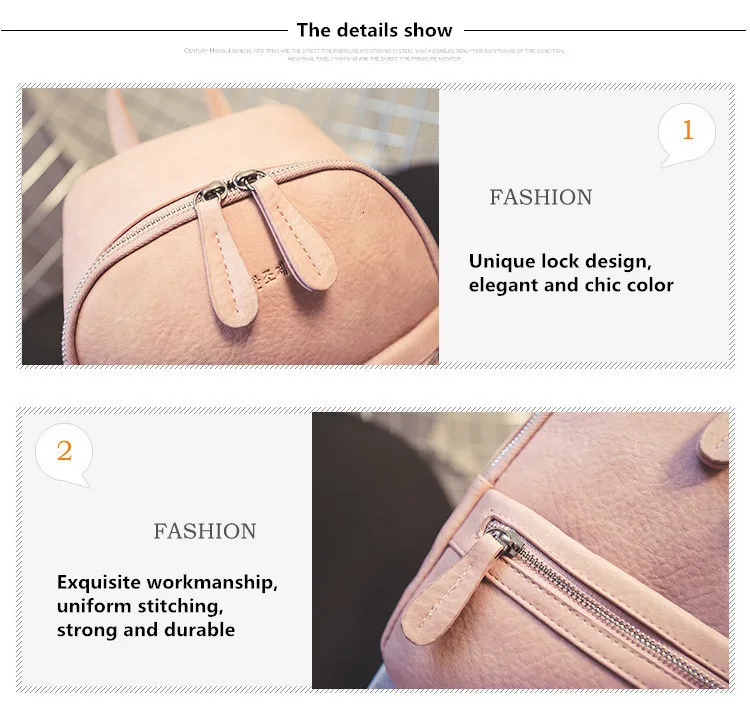Click 'Unique lock design' text

click(560, 261)
